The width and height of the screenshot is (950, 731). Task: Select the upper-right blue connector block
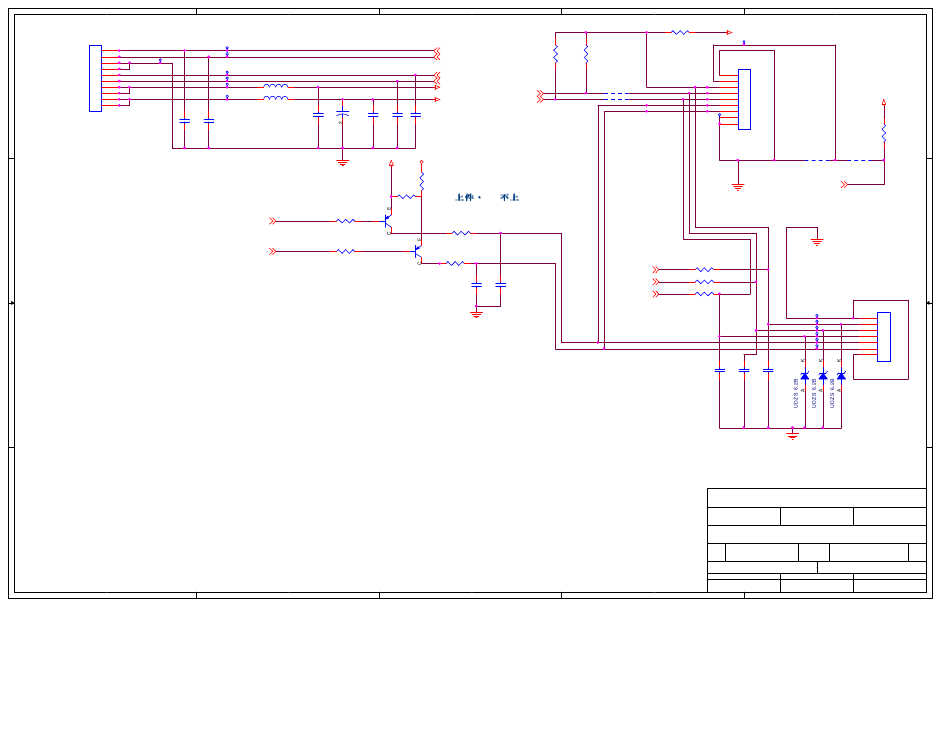(744, 99)
